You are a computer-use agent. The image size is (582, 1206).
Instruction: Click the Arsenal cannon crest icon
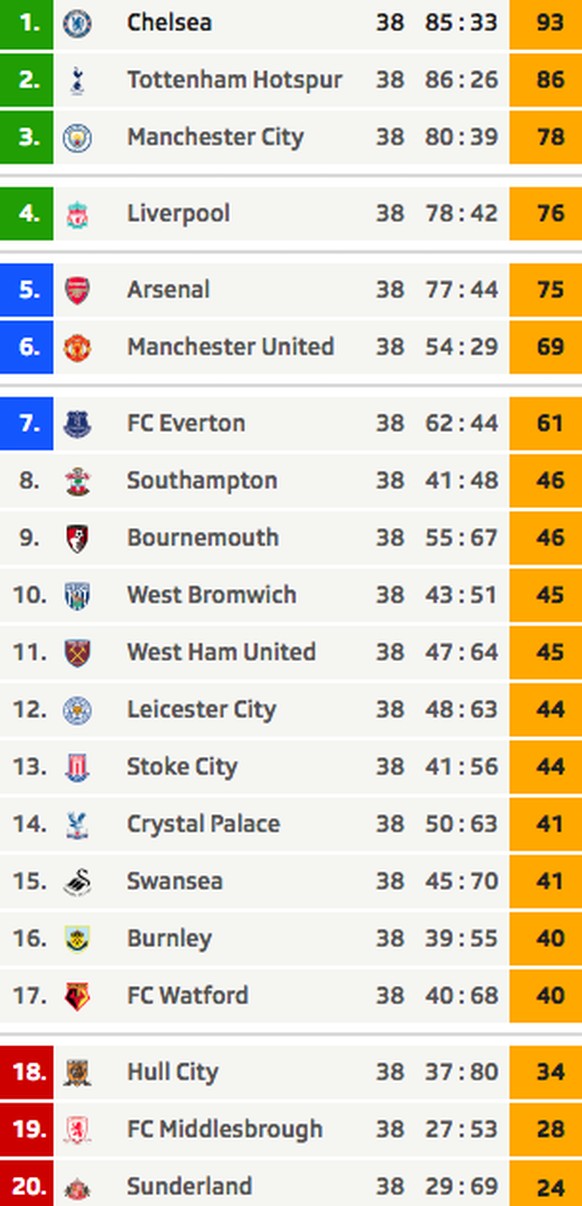pos(77,290)
